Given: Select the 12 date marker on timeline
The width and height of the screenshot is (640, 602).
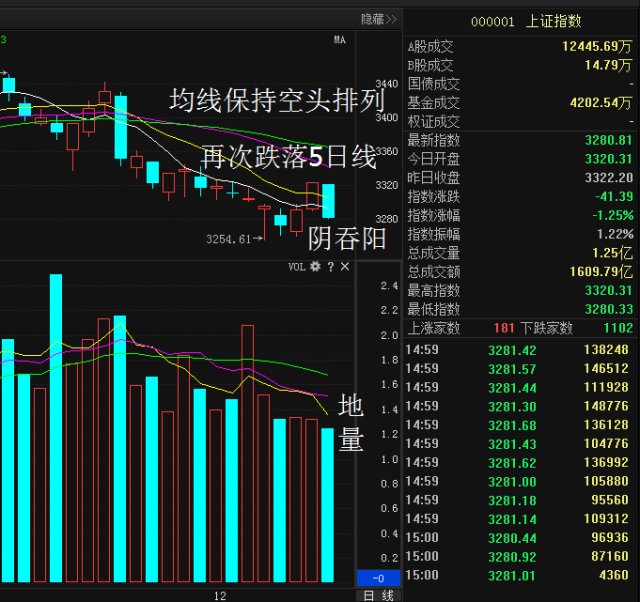Looking at the screenshot, I should tap(220, 596).
